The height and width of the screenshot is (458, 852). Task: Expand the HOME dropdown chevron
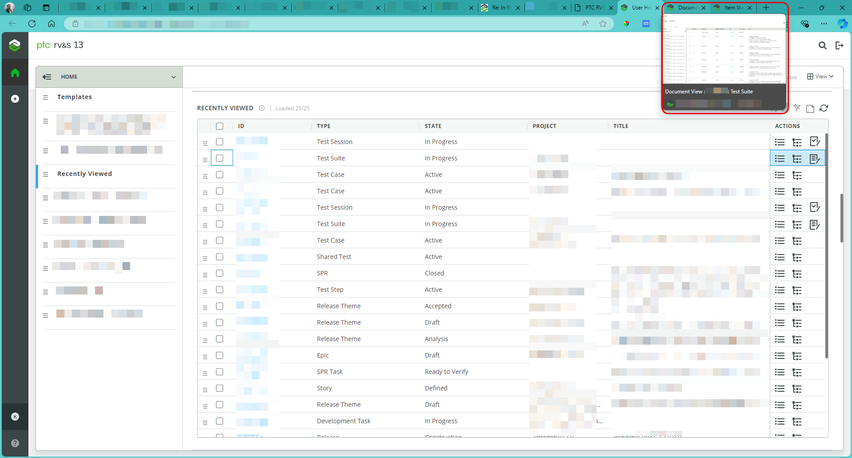[173, 77]
